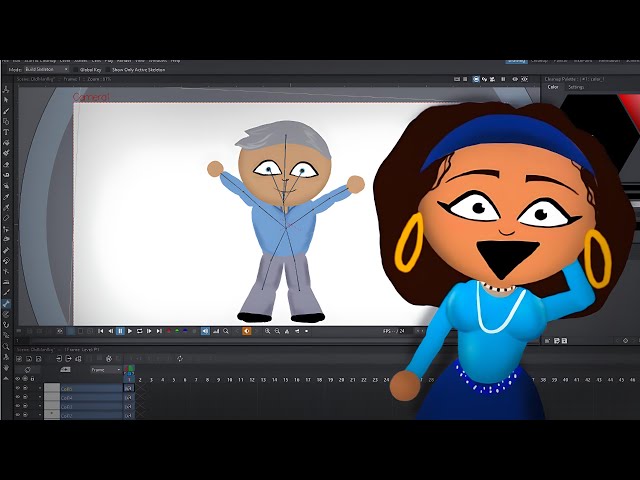
Task: Select the Zoom magnifier tool
Action: (6, 347)
